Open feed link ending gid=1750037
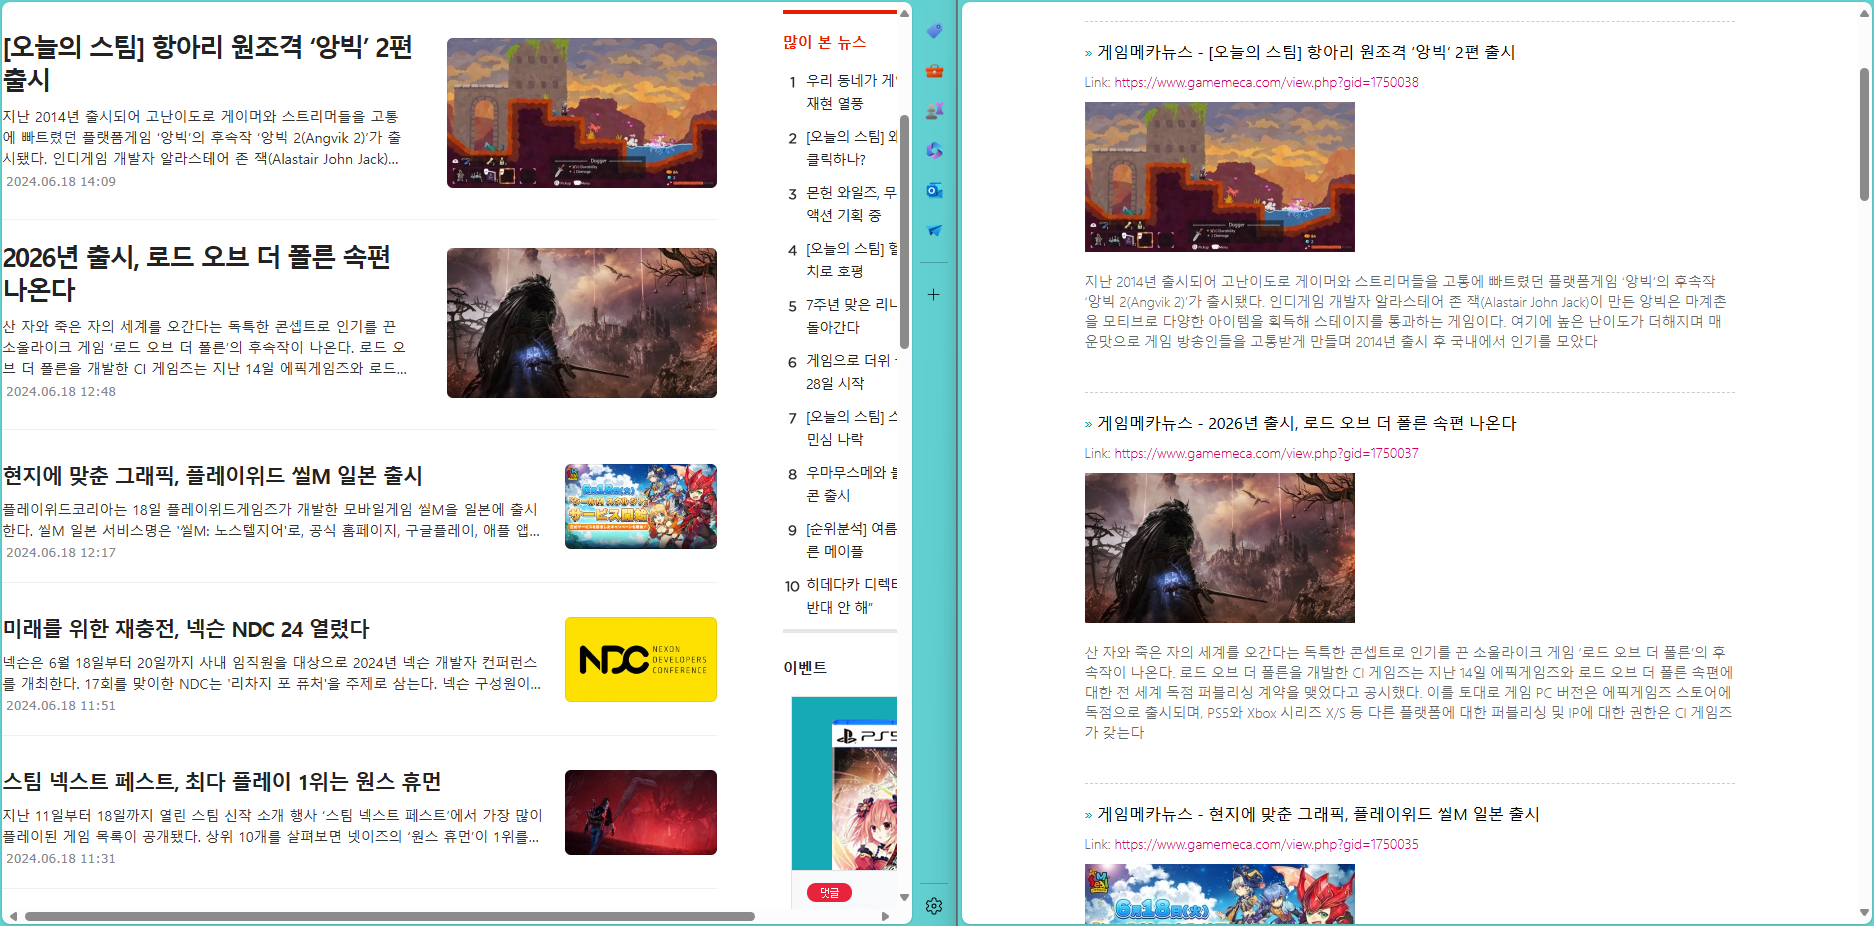Screen dimensions: 1874x926 (x=1266, y=453)
